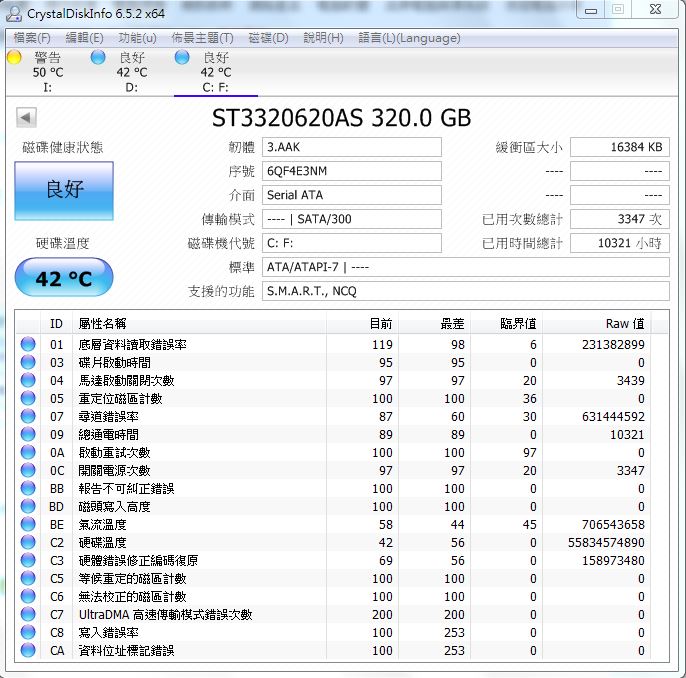
Task: Click attribute name UltraDMA 高速傳輸模式錯誤次數
Action: (165, 615)
